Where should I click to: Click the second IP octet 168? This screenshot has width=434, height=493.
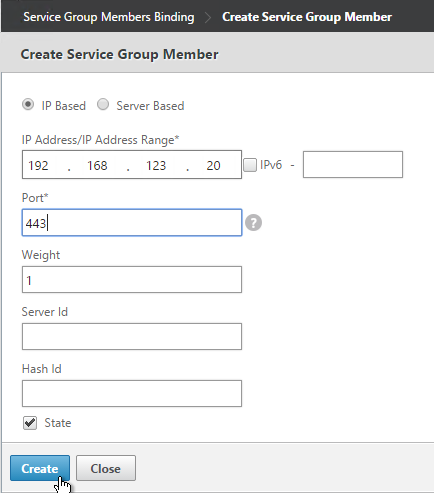coord(97,165)
